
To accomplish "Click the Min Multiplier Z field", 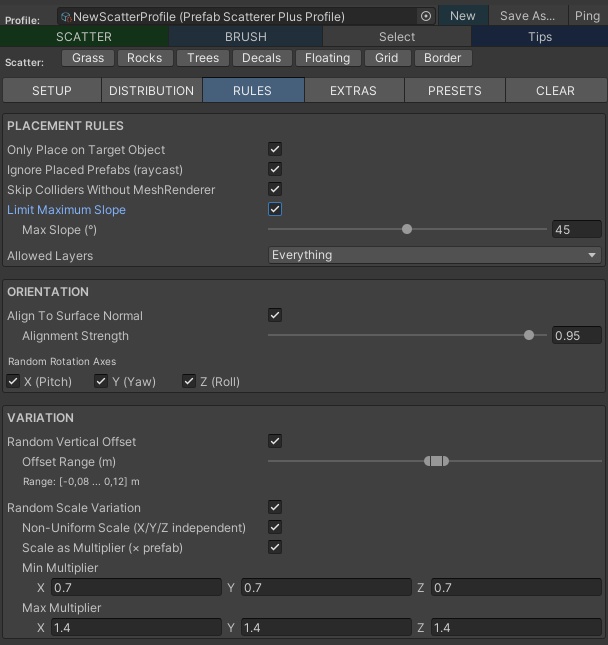I will (x=516, y=587).
